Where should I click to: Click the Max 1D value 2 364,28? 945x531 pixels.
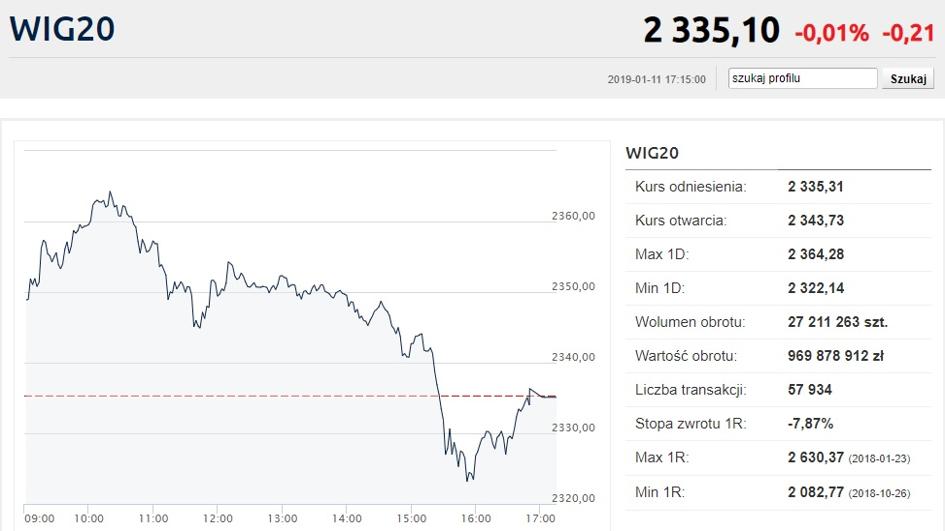(816, 255)
